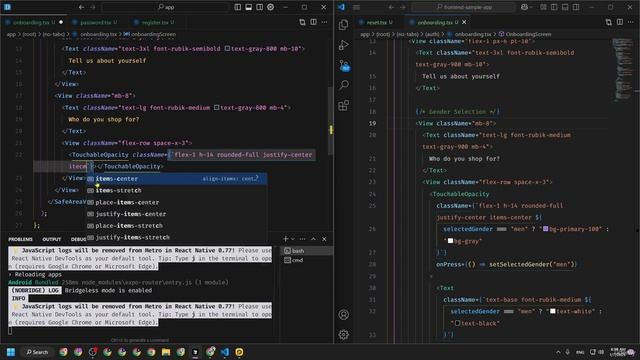Open changes compare icon in left editor
This screenshot has width=640, height=360.
[x=302, y=22]
